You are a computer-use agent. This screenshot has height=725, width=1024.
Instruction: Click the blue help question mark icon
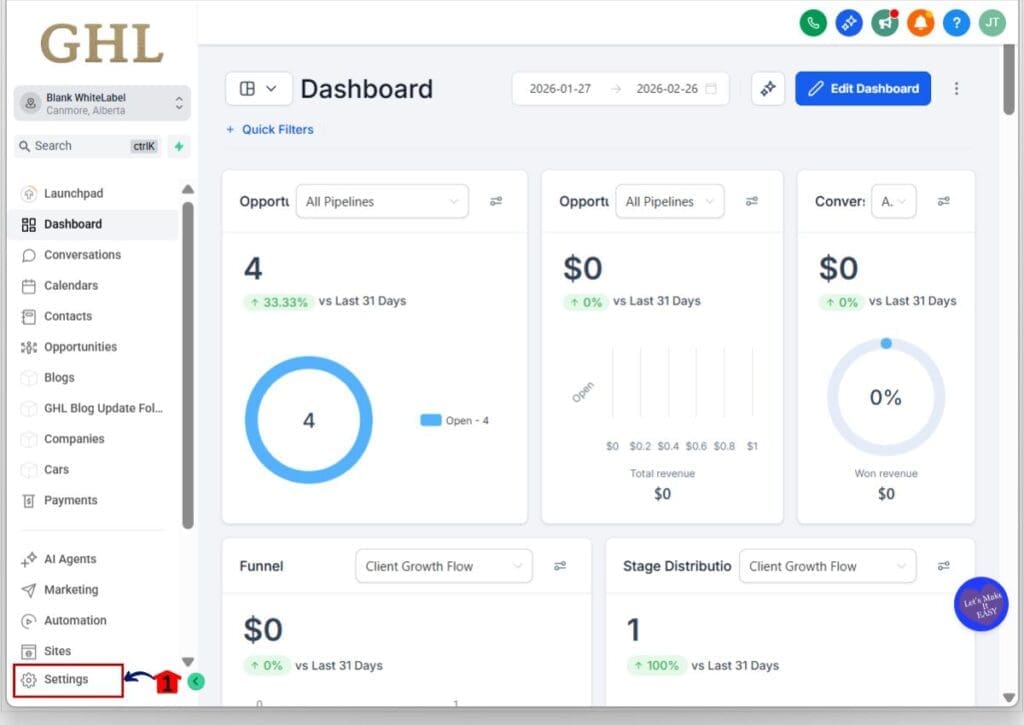[x=956, y=22]
